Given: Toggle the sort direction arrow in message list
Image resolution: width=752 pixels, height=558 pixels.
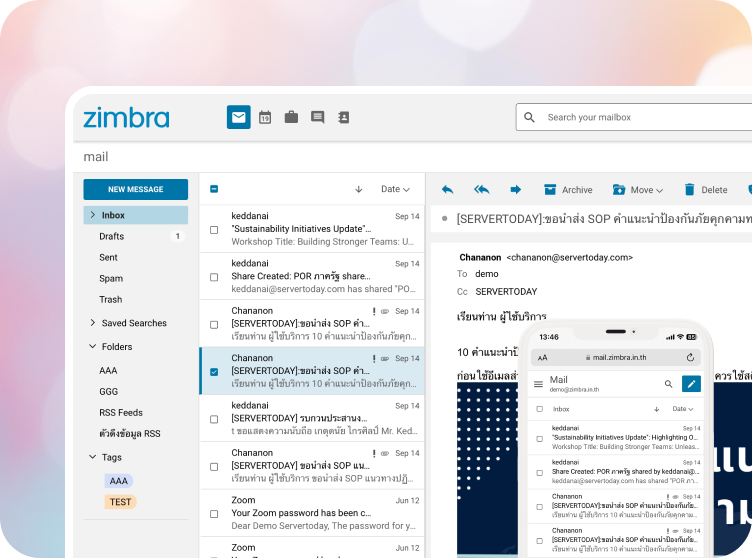Looking at the screenshot, I should 359,190.
